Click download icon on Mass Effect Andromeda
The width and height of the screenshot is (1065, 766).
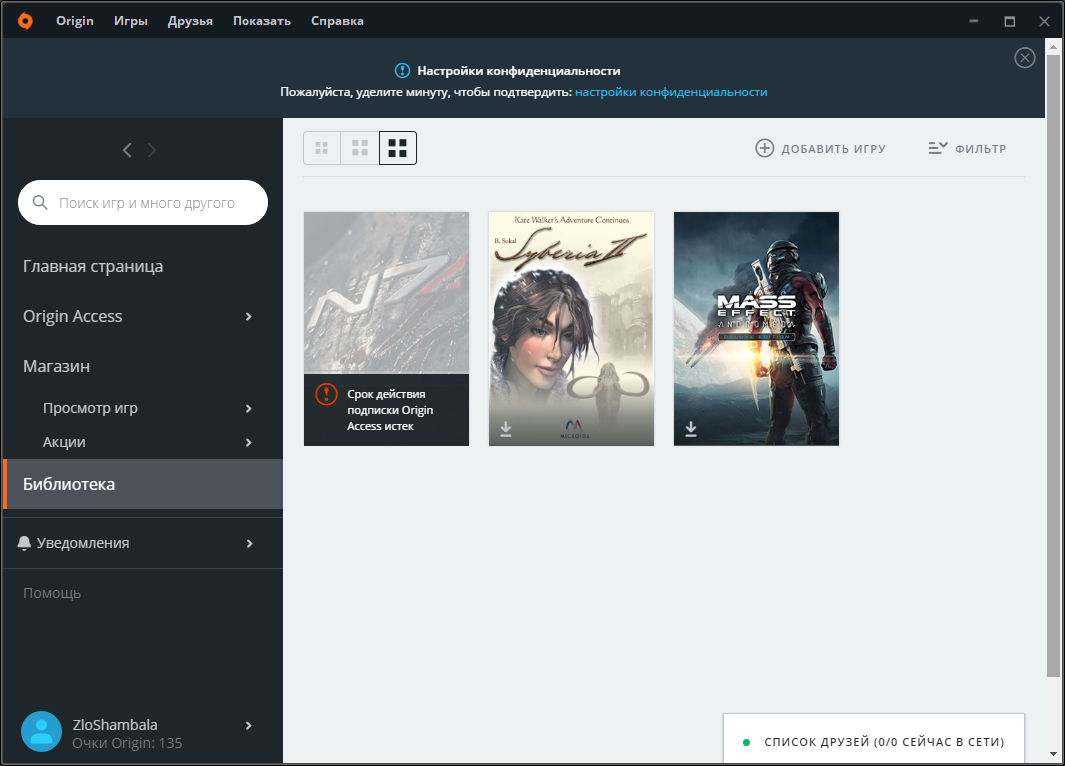691,428
